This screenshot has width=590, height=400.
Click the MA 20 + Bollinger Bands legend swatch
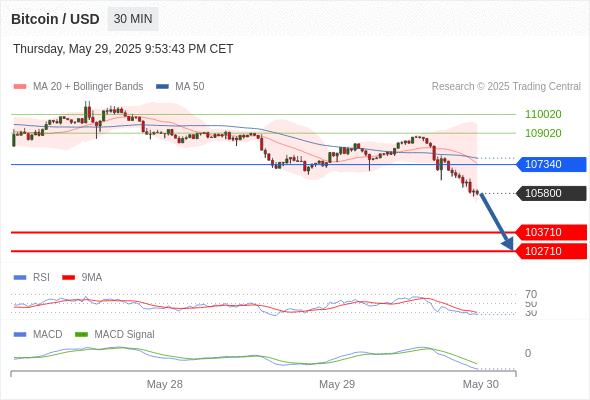pyautogui.click(x=20, y=87)
